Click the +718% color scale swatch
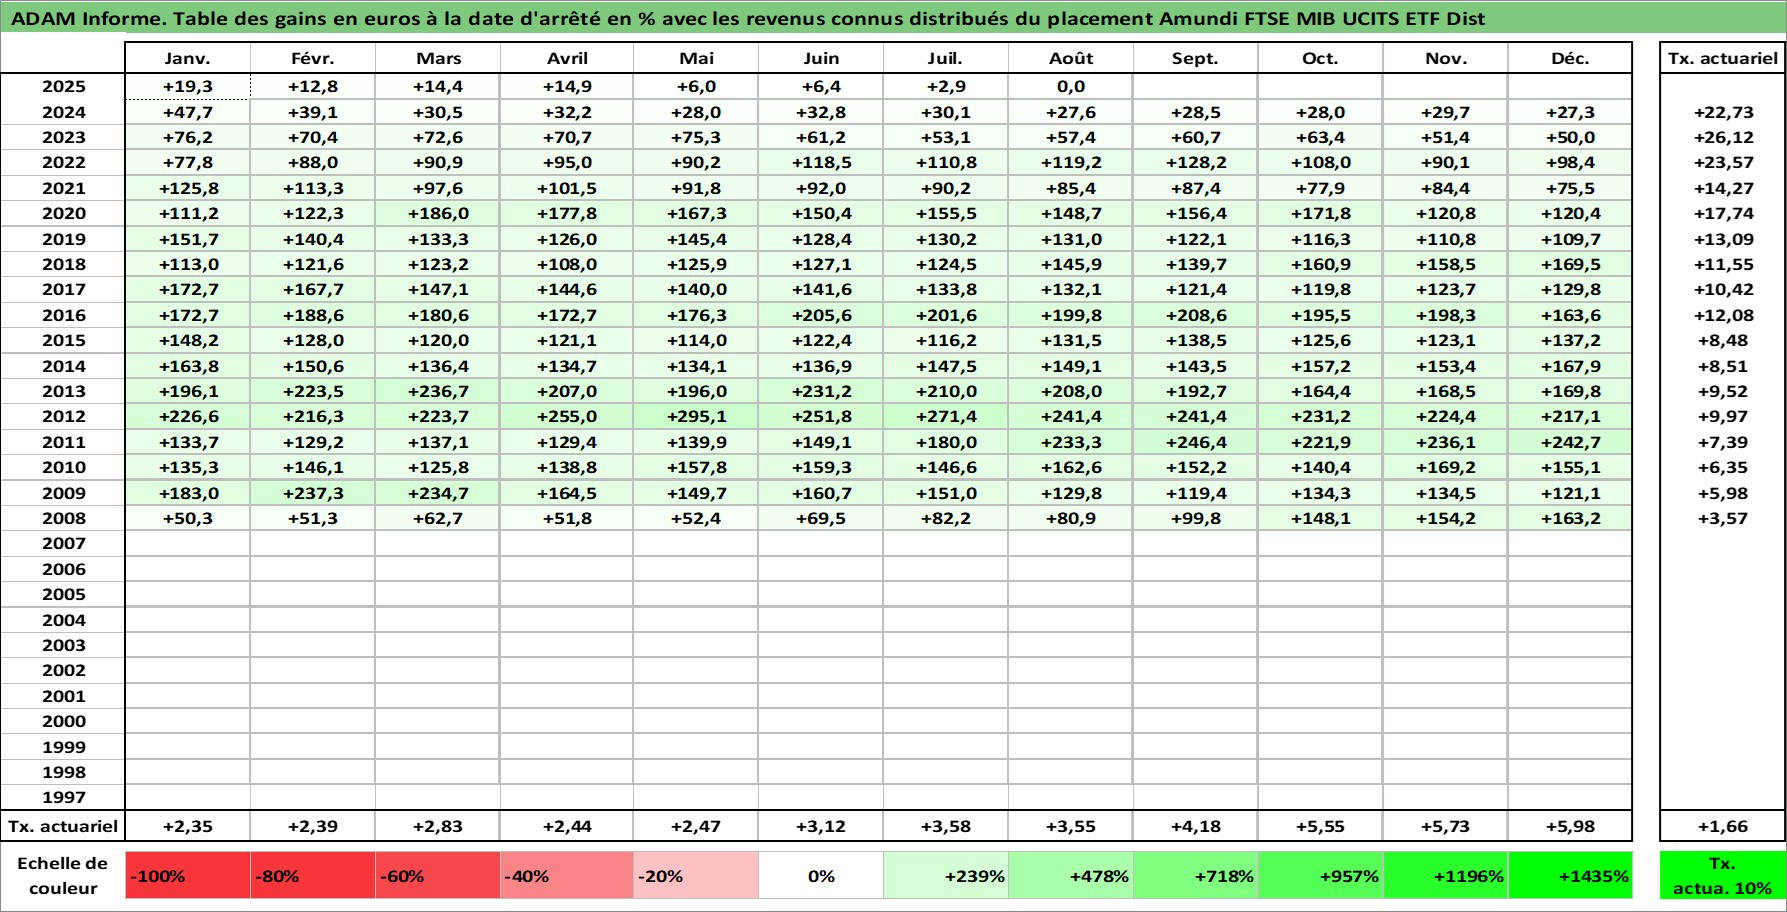1787x912 pixels. click(1196, 876)
